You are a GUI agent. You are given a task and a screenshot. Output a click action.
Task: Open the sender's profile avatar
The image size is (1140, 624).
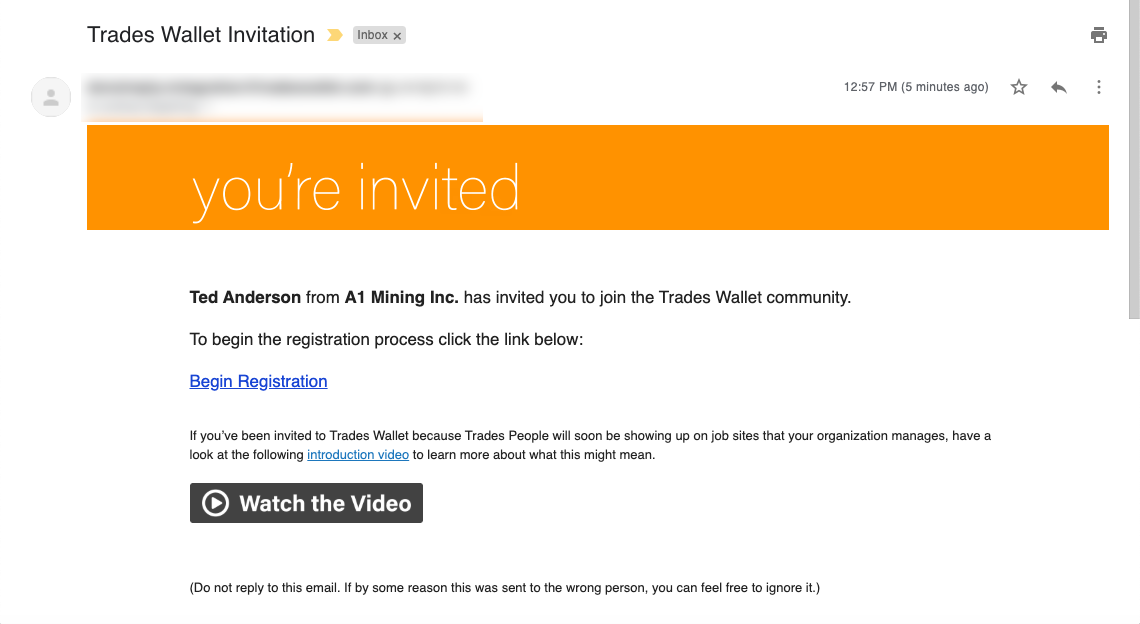click(x=51, y=97)
